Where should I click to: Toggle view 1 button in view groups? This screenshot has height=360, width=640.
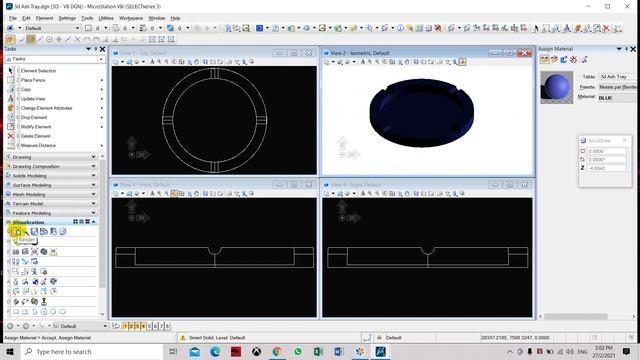(x=126, y=326)
